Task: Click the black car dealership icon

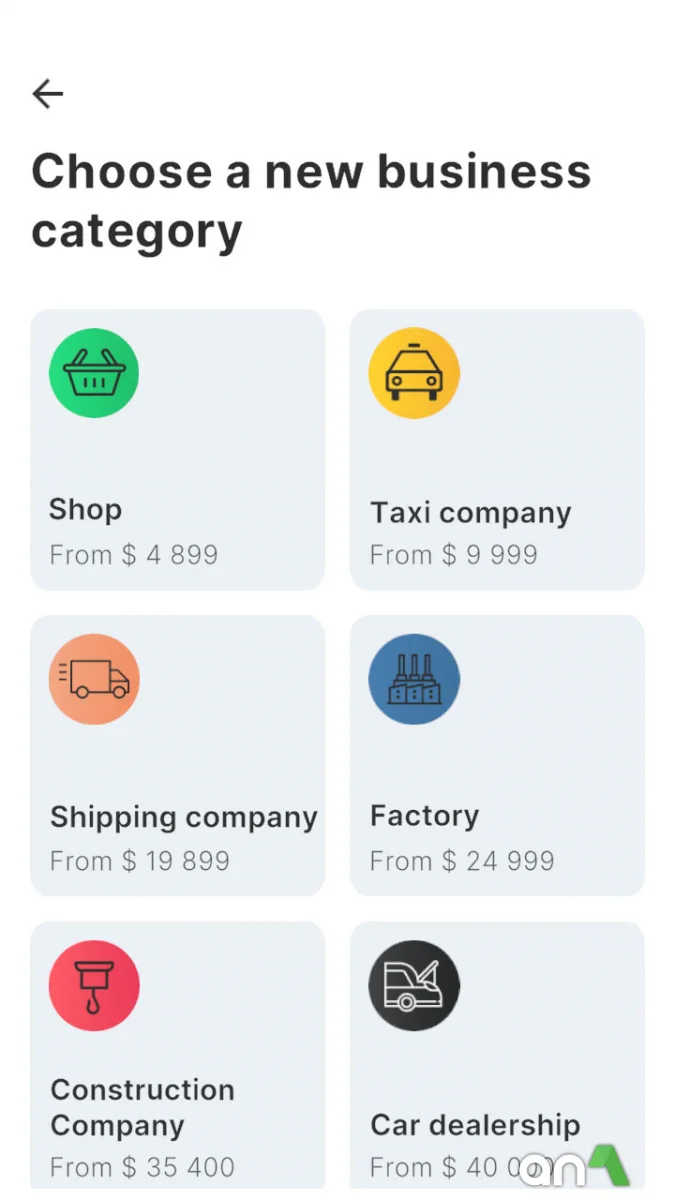Action: click(x=414, y=985)
